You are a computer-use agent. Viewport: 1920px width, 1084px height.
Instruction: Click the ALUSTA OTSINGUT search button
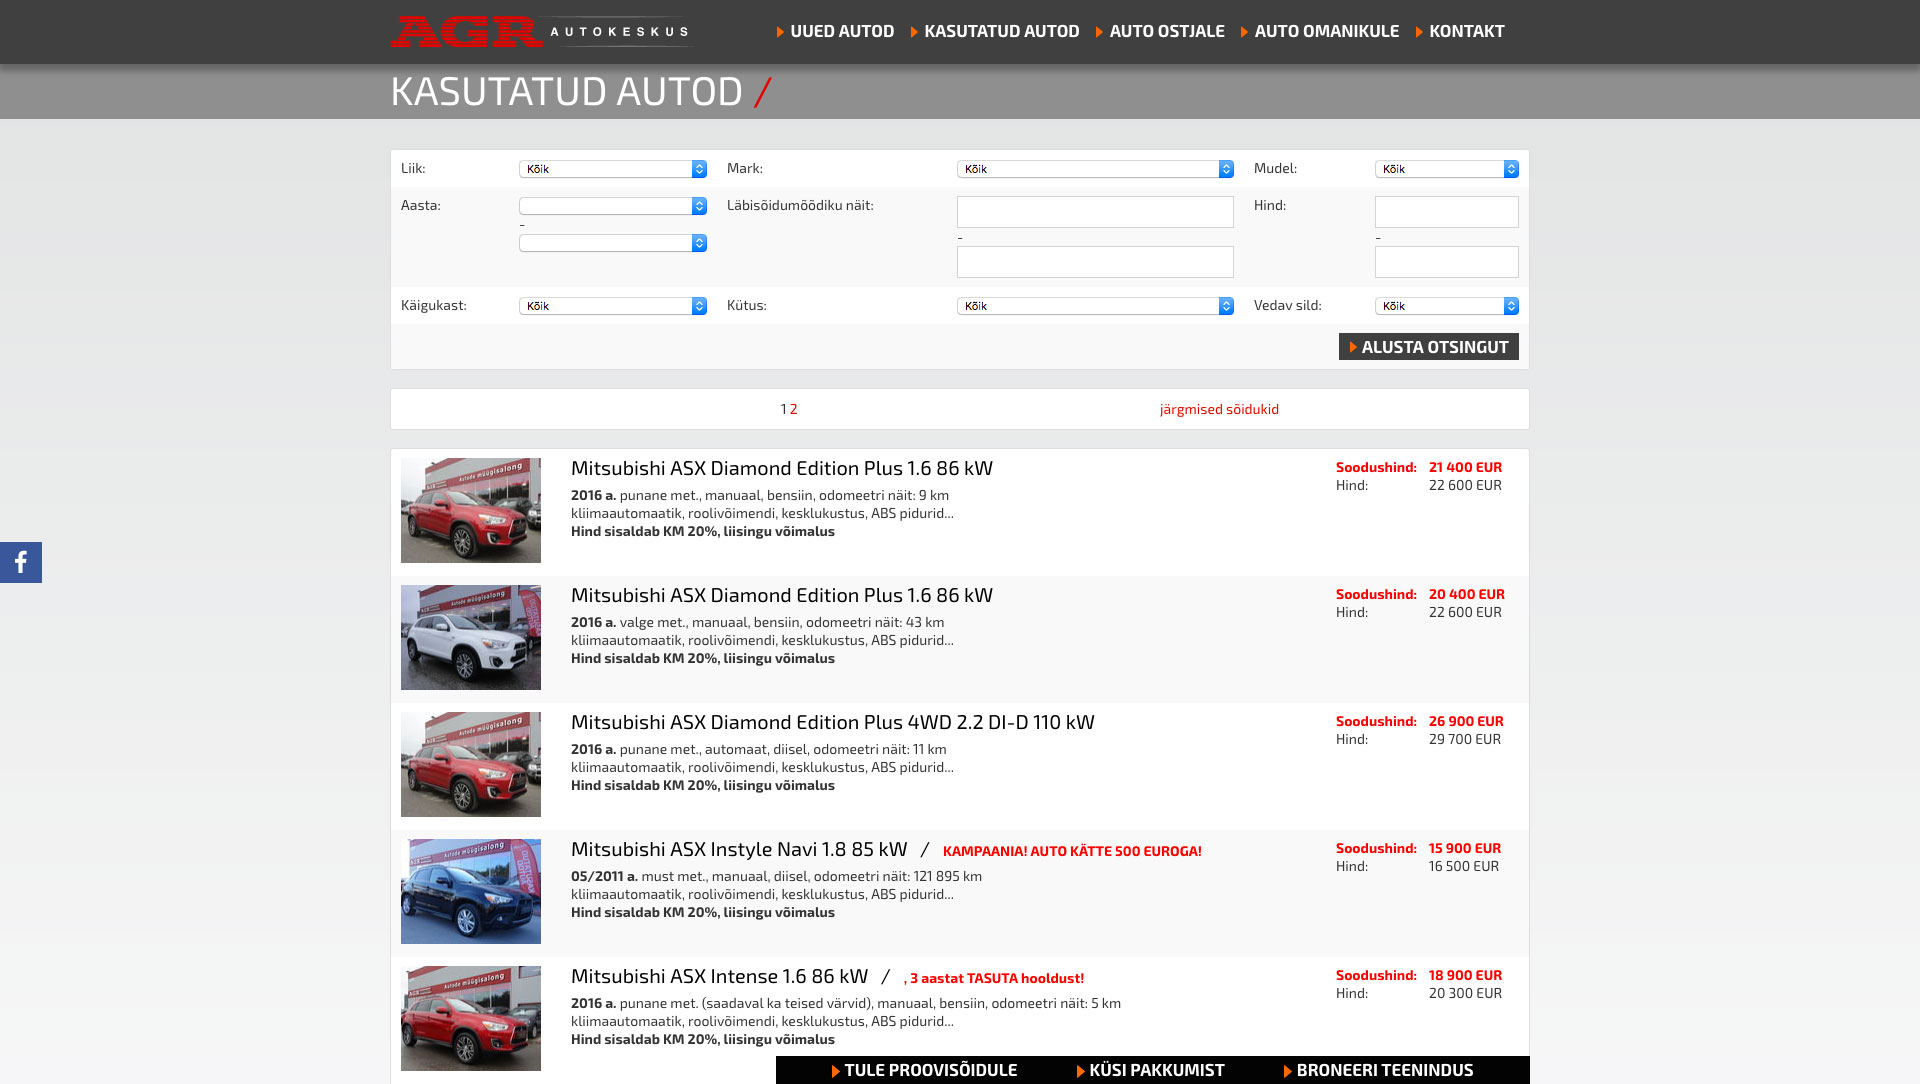[x=1429, y=347]
